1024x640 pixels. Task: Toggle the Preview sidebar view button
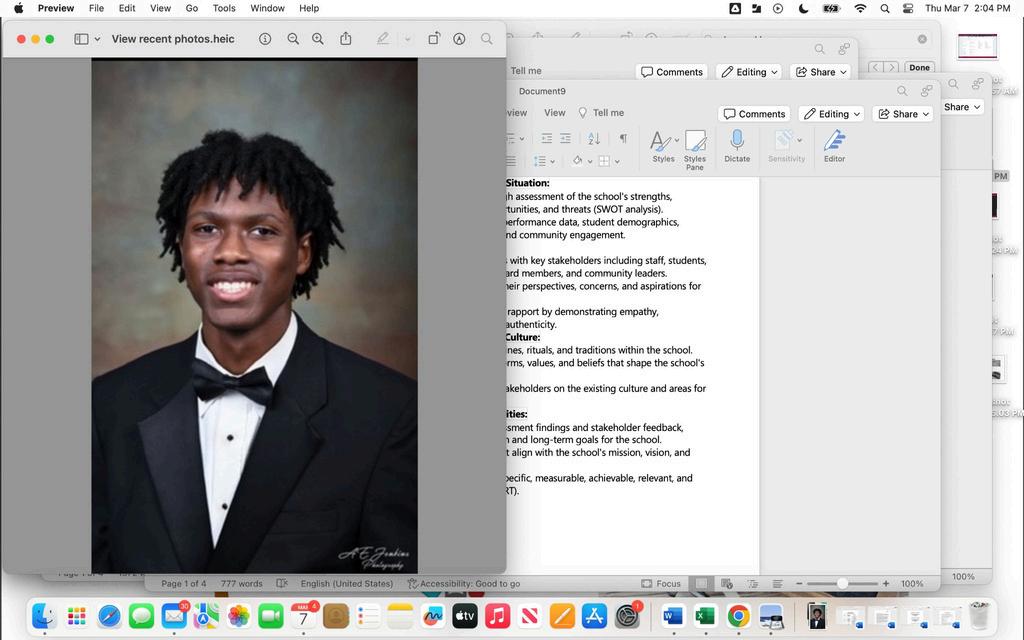(81, 39)
